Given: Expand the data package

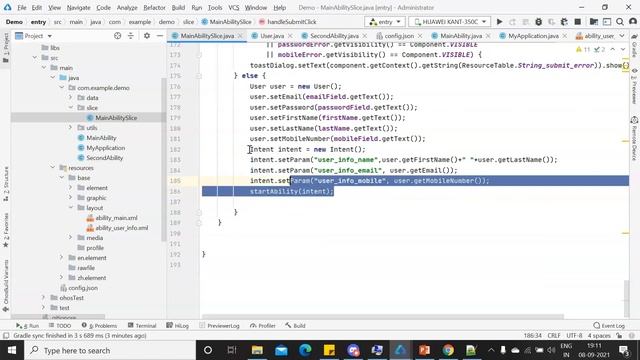Looking at the screenshot, I should tap(71, 98).
